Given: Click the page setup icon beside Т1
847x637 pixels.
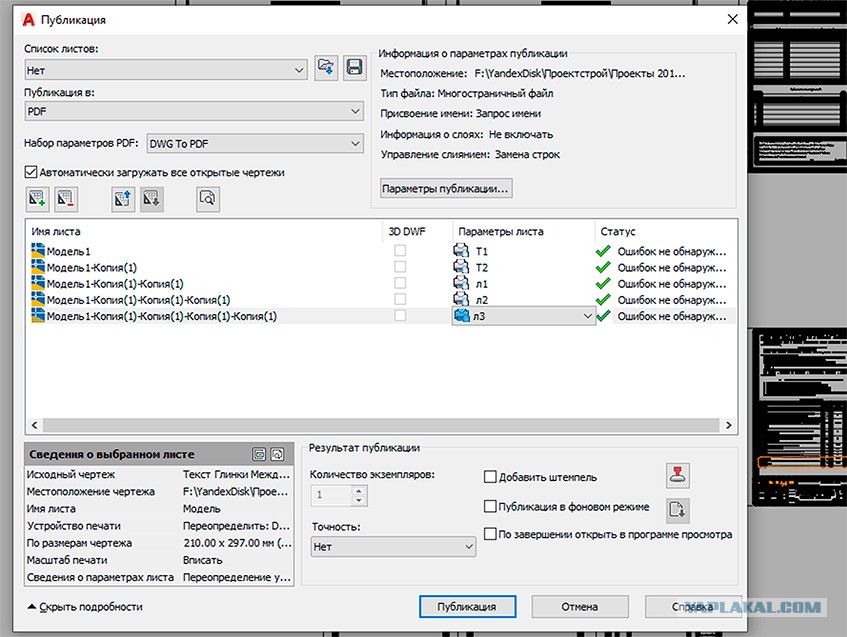Looking at the screenshot, I should pyautogui.click(x=461, y=251).
